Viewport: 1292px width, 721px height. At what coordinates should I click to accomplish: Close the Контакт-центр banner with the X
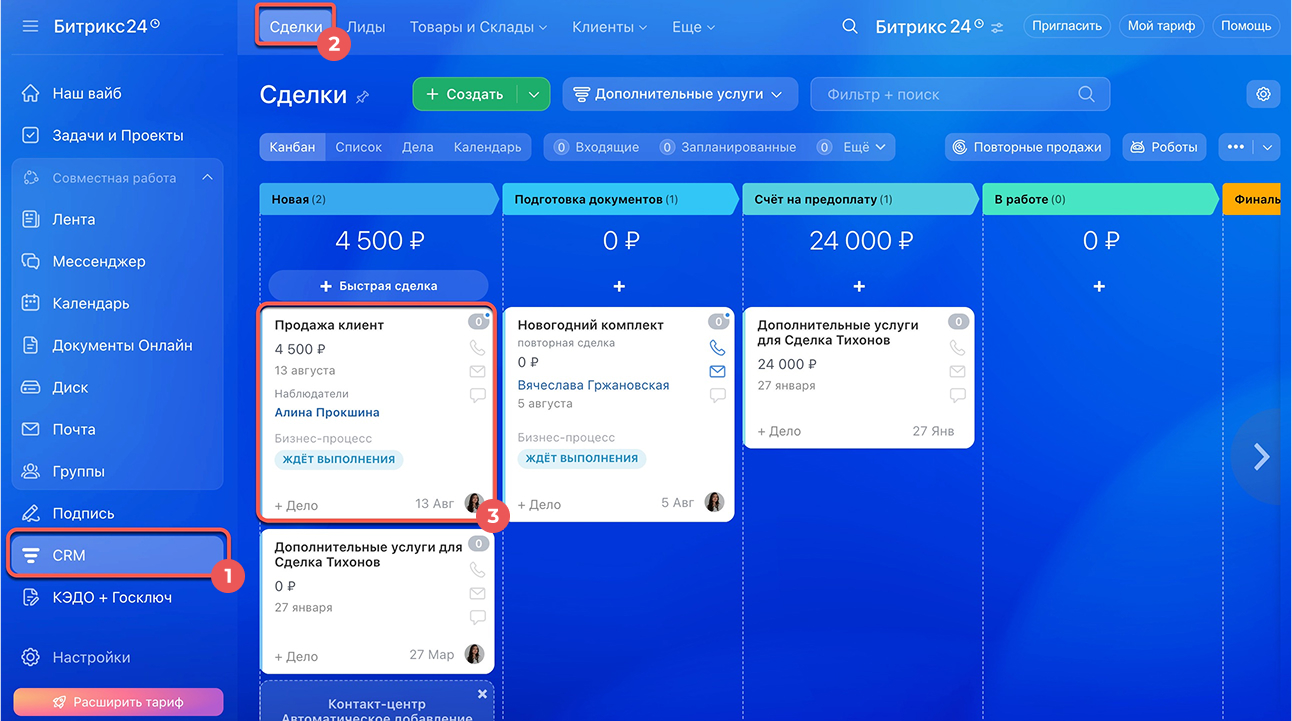pyautogui.click(x=482, y=693)
